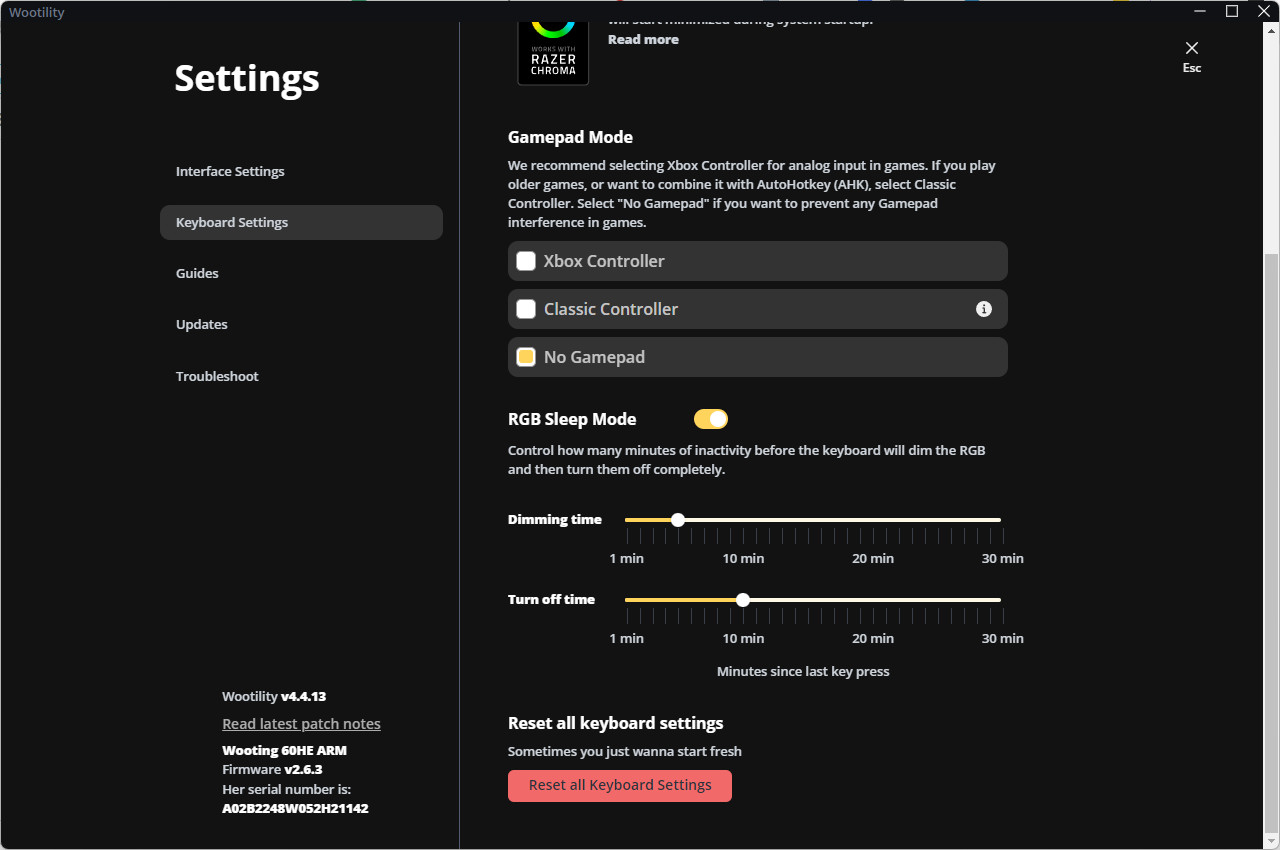Toggle the RGB Sleep Mode switch

(711, 419)
